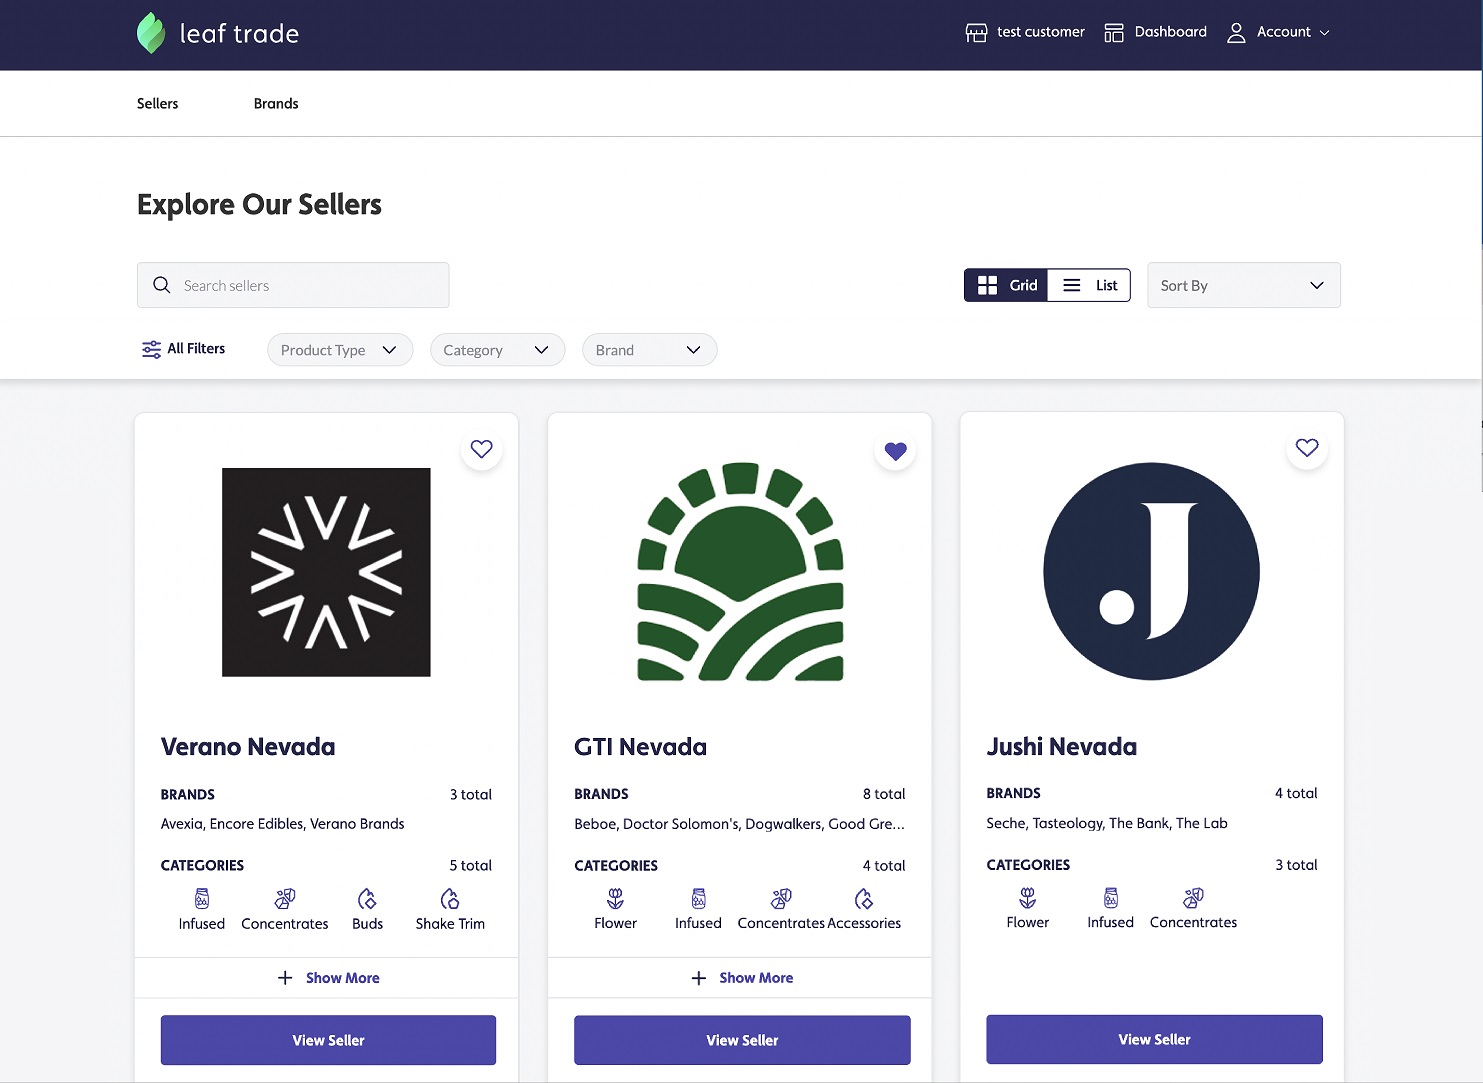Click View Seller for Jushi Nevada

point(1154,1039)
